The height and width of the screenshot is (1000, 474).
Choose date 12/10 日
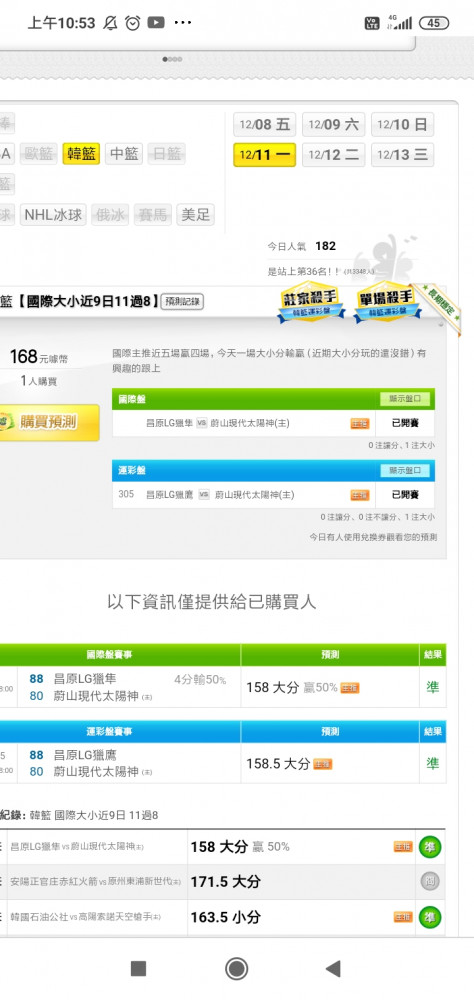pyautogui.click(x=403, y=124)
